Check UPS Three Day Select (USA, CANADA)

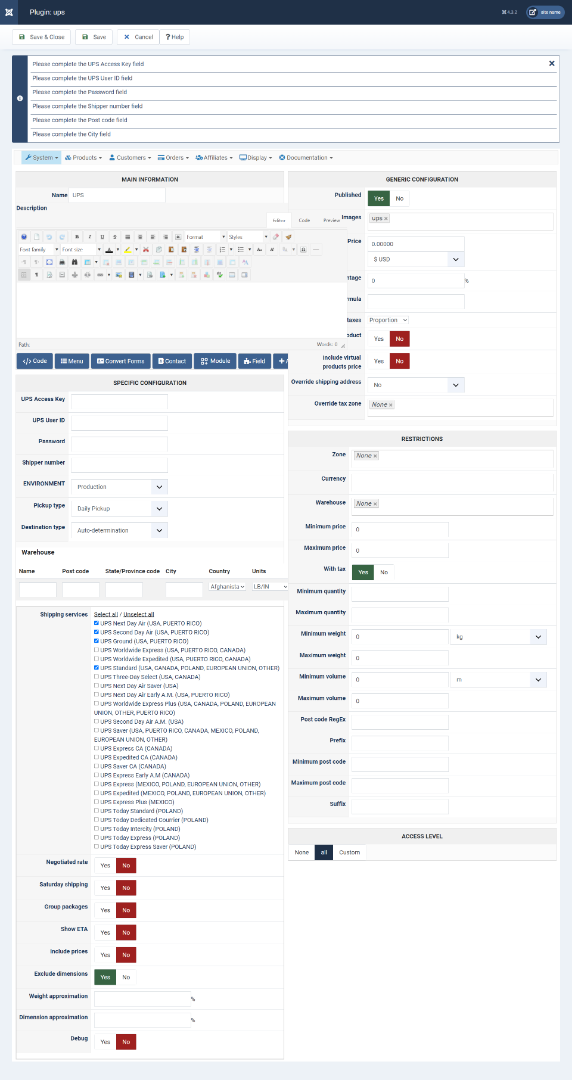pos(96,676)
